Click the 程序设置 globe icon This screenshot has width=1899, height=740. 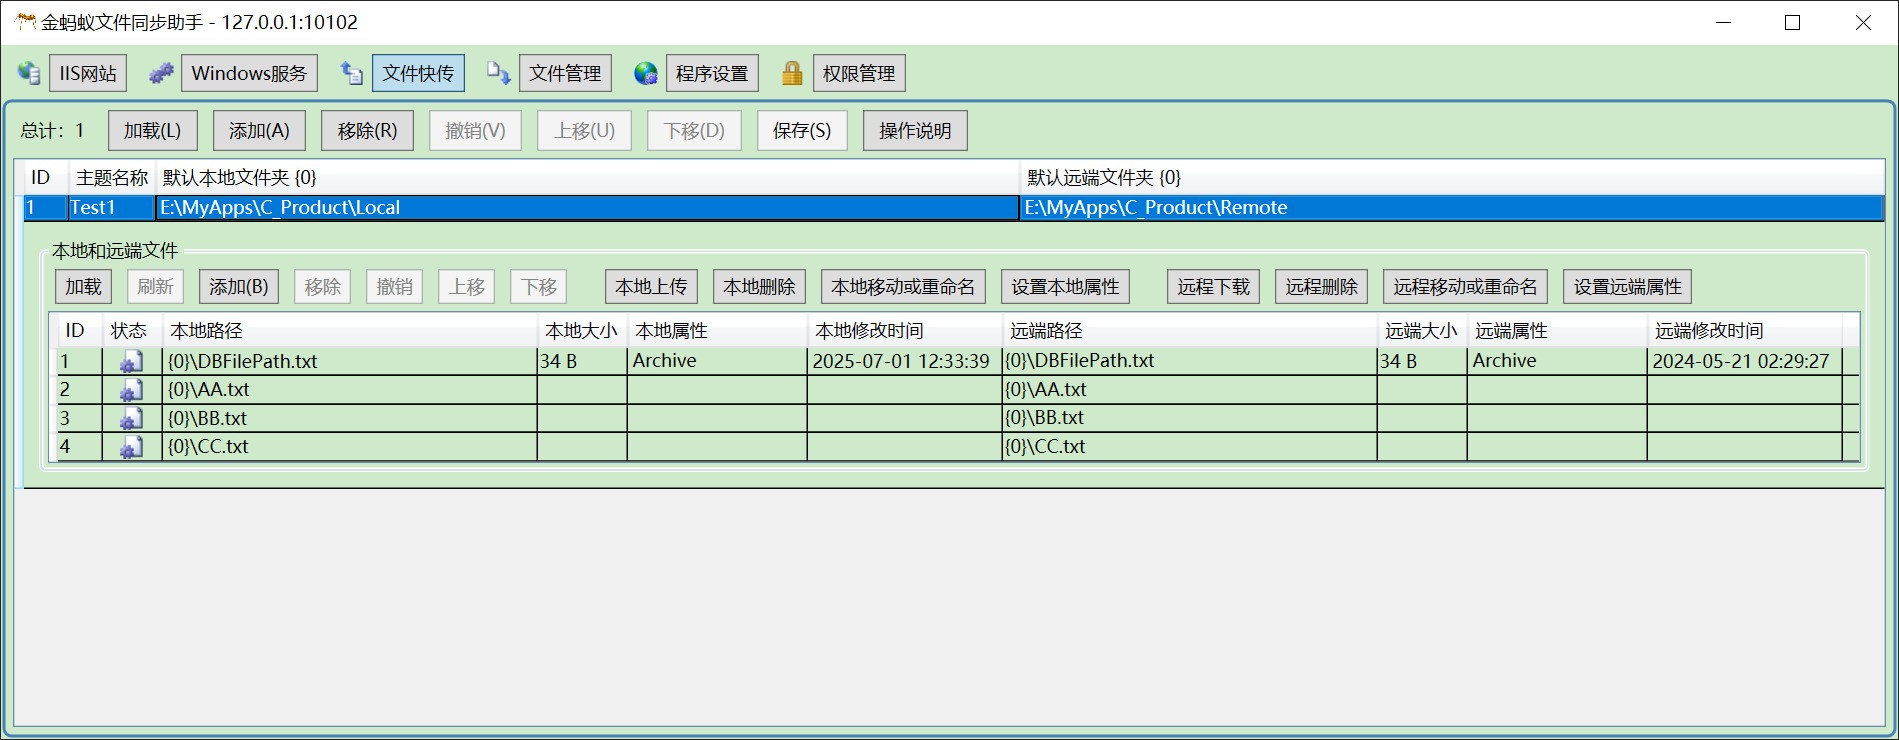coord(646,73)
